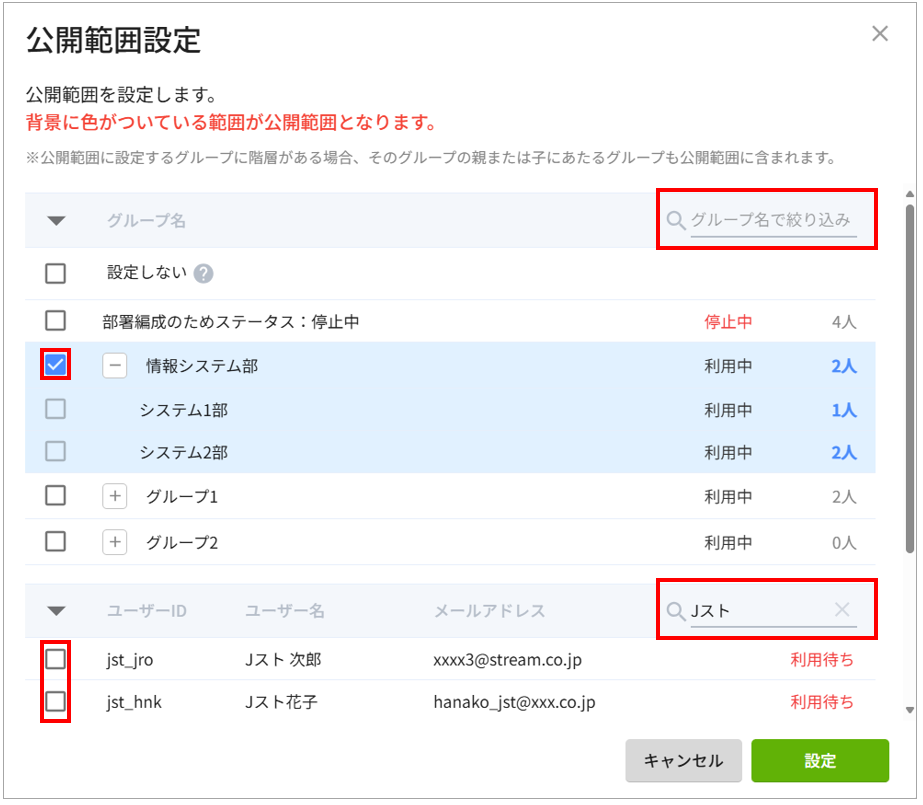This screenshot has width=923, height=805.
Task: Check the 設定しない checkbox
Action: 55,274
